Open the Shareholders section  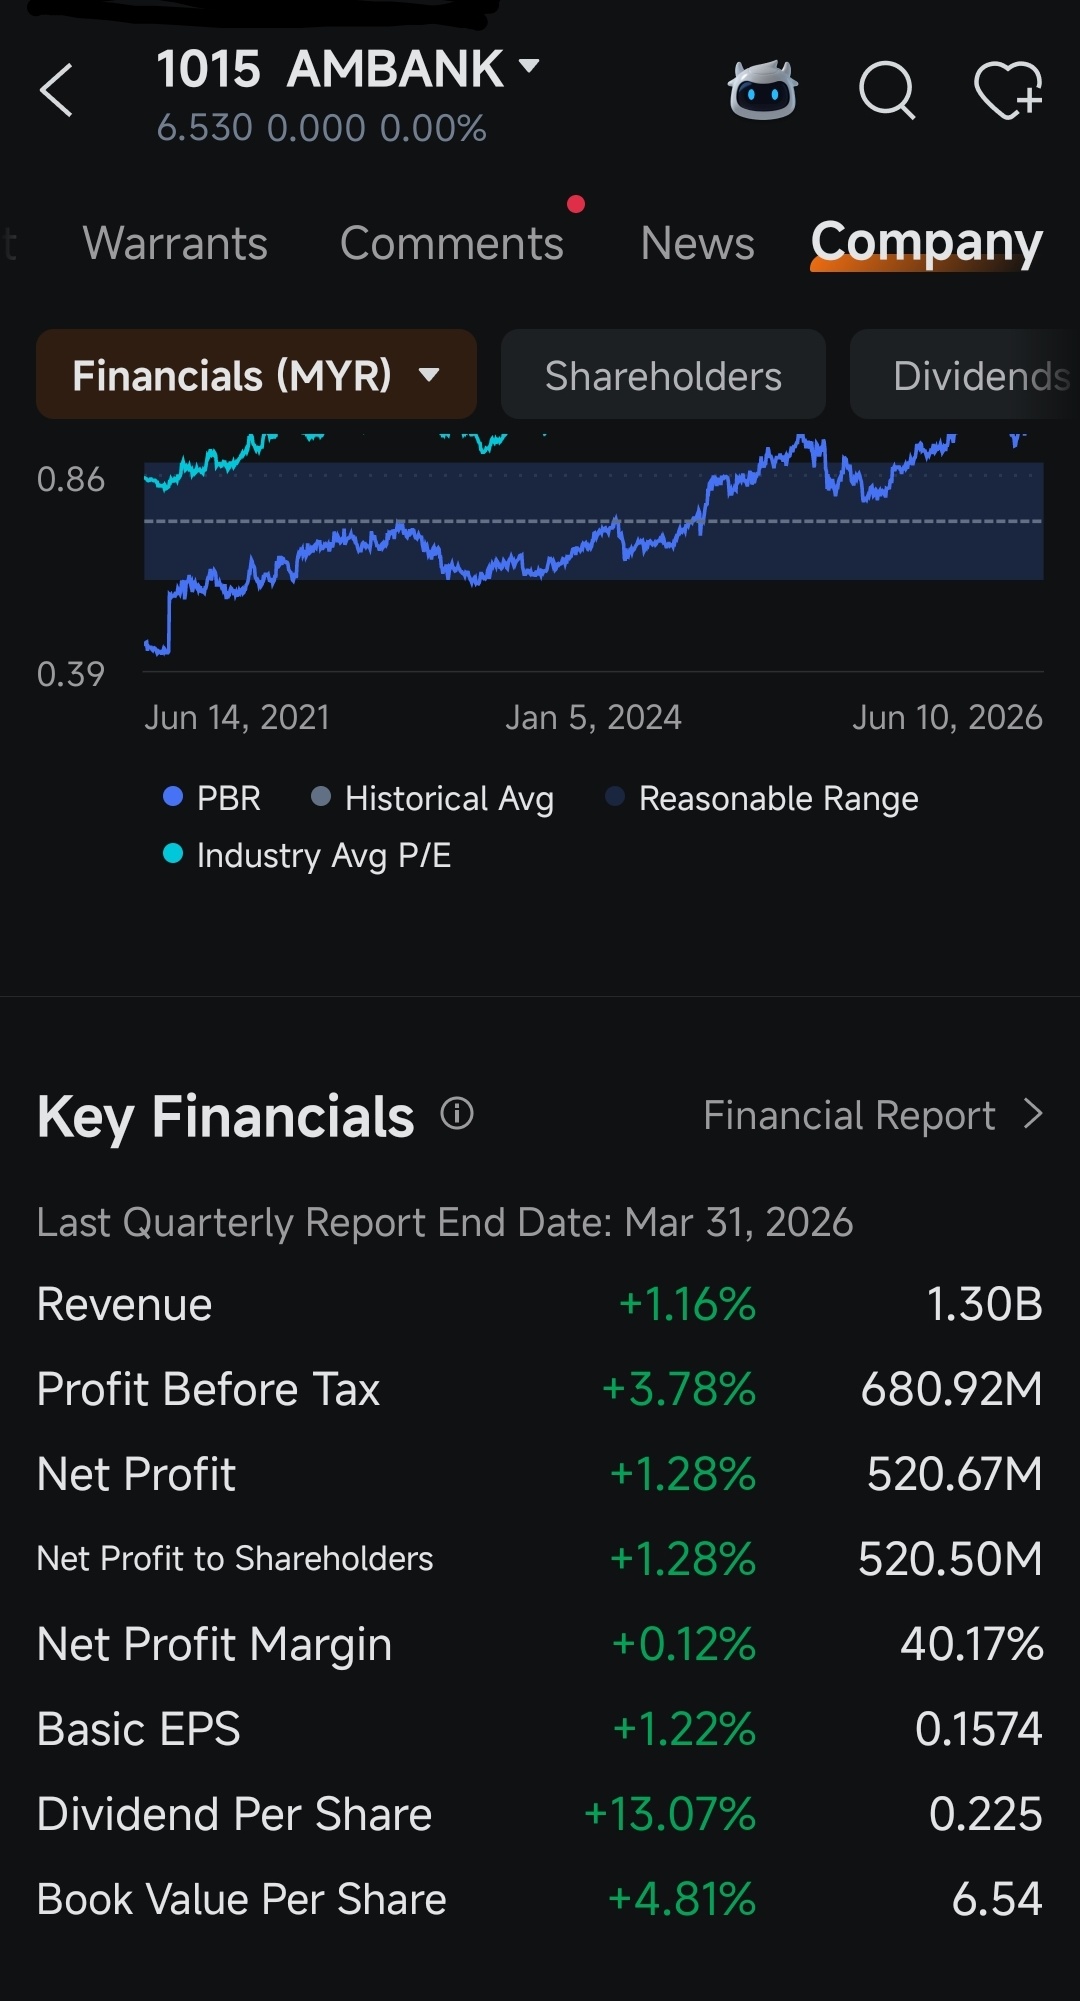663,374
